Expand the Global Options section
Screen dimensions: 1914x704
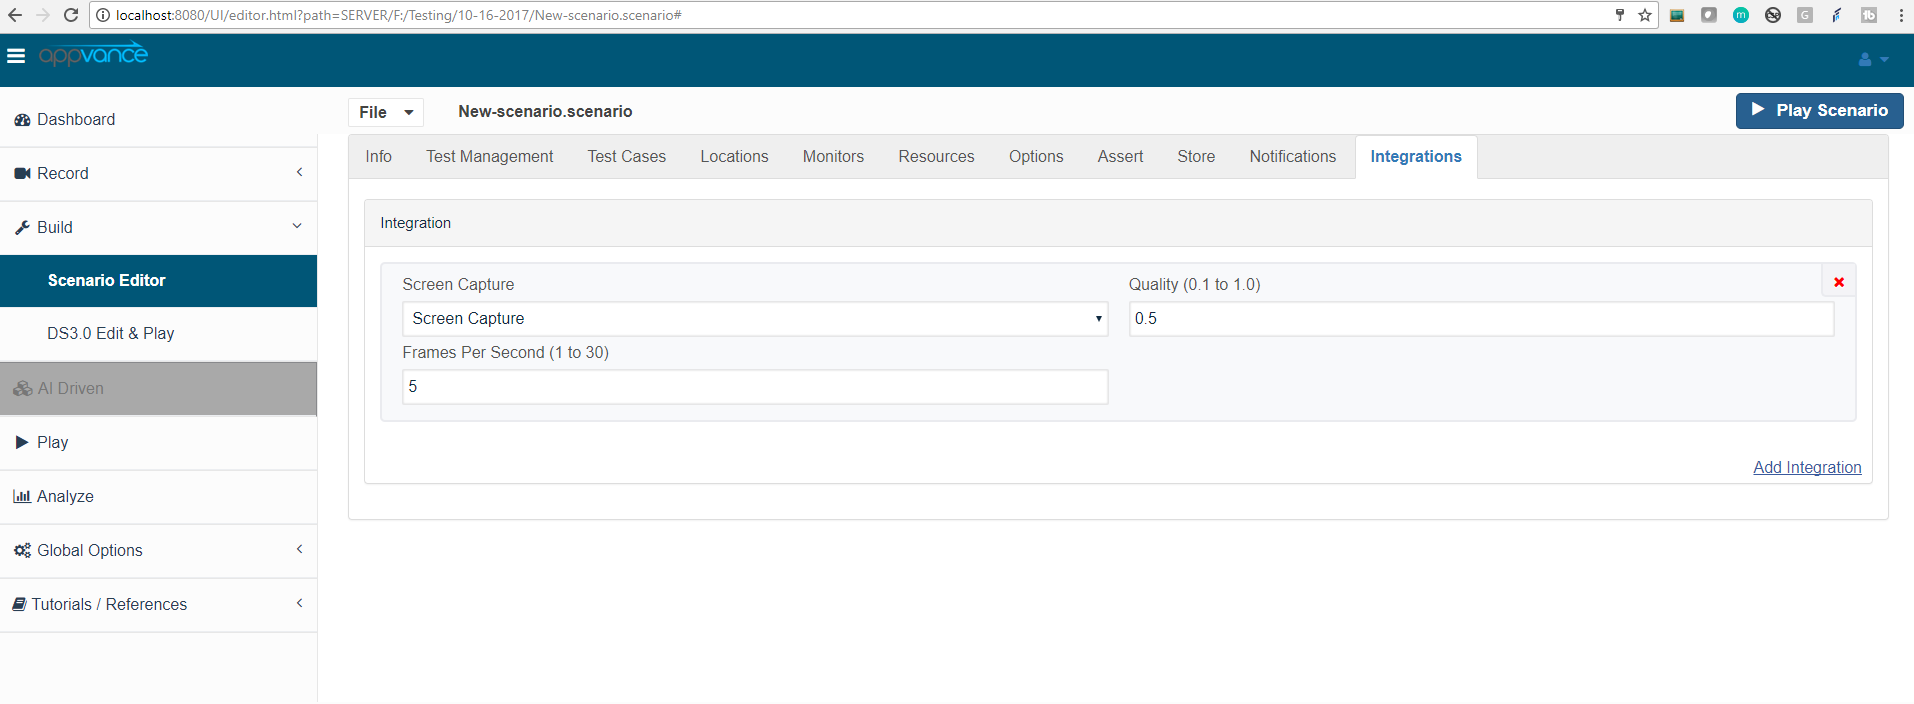158,551
